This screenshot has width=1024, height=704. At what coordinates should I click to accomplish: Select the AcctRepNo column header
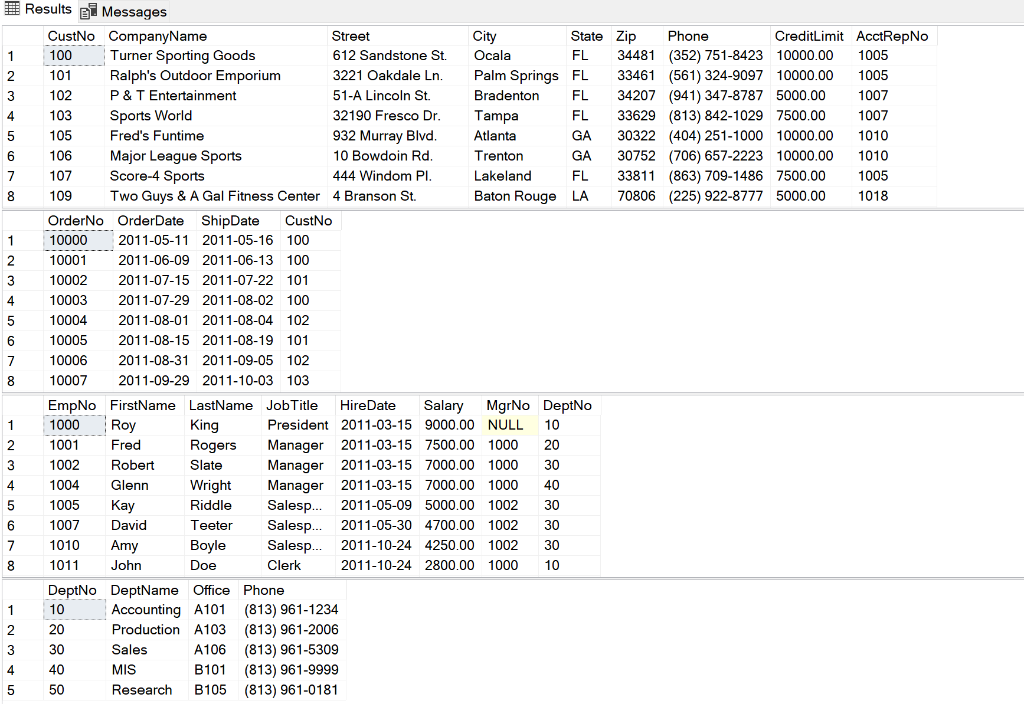pos(894,36)
